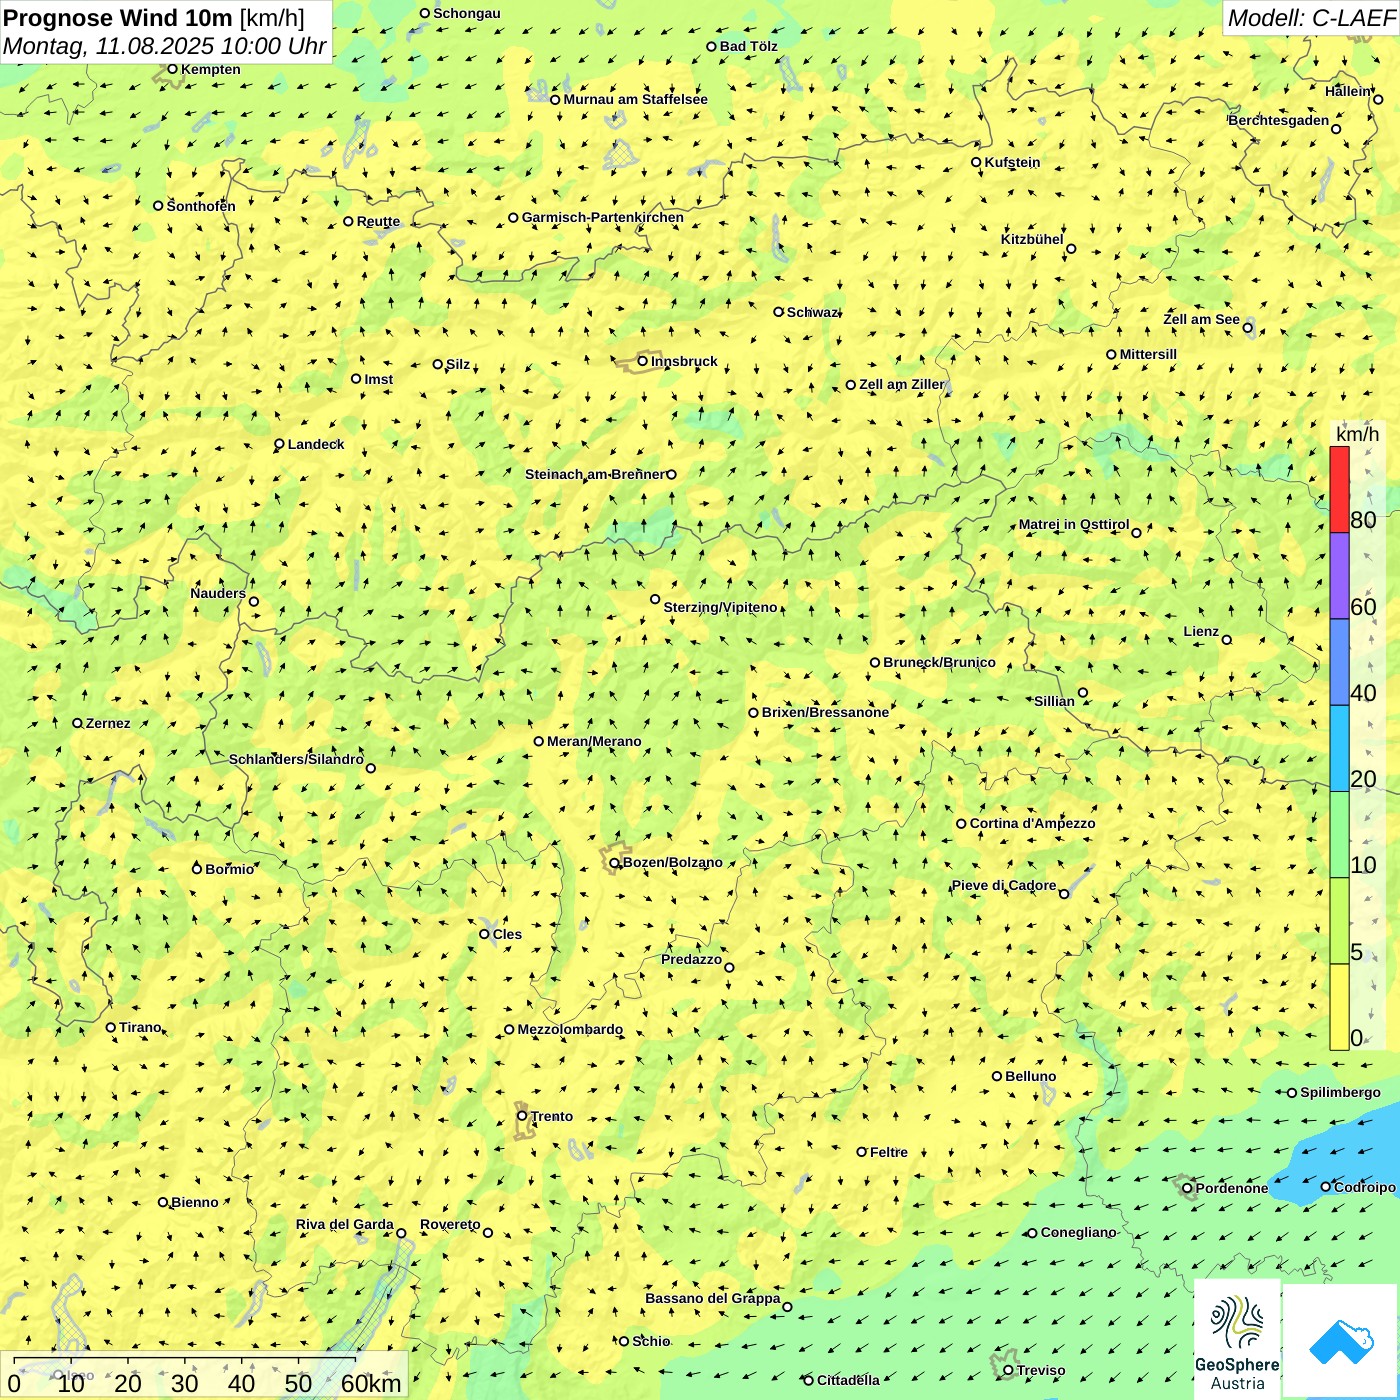Click the 'Bruneck/Brunico' label
The image size is (1400, 1400).
tap(939, 662)
